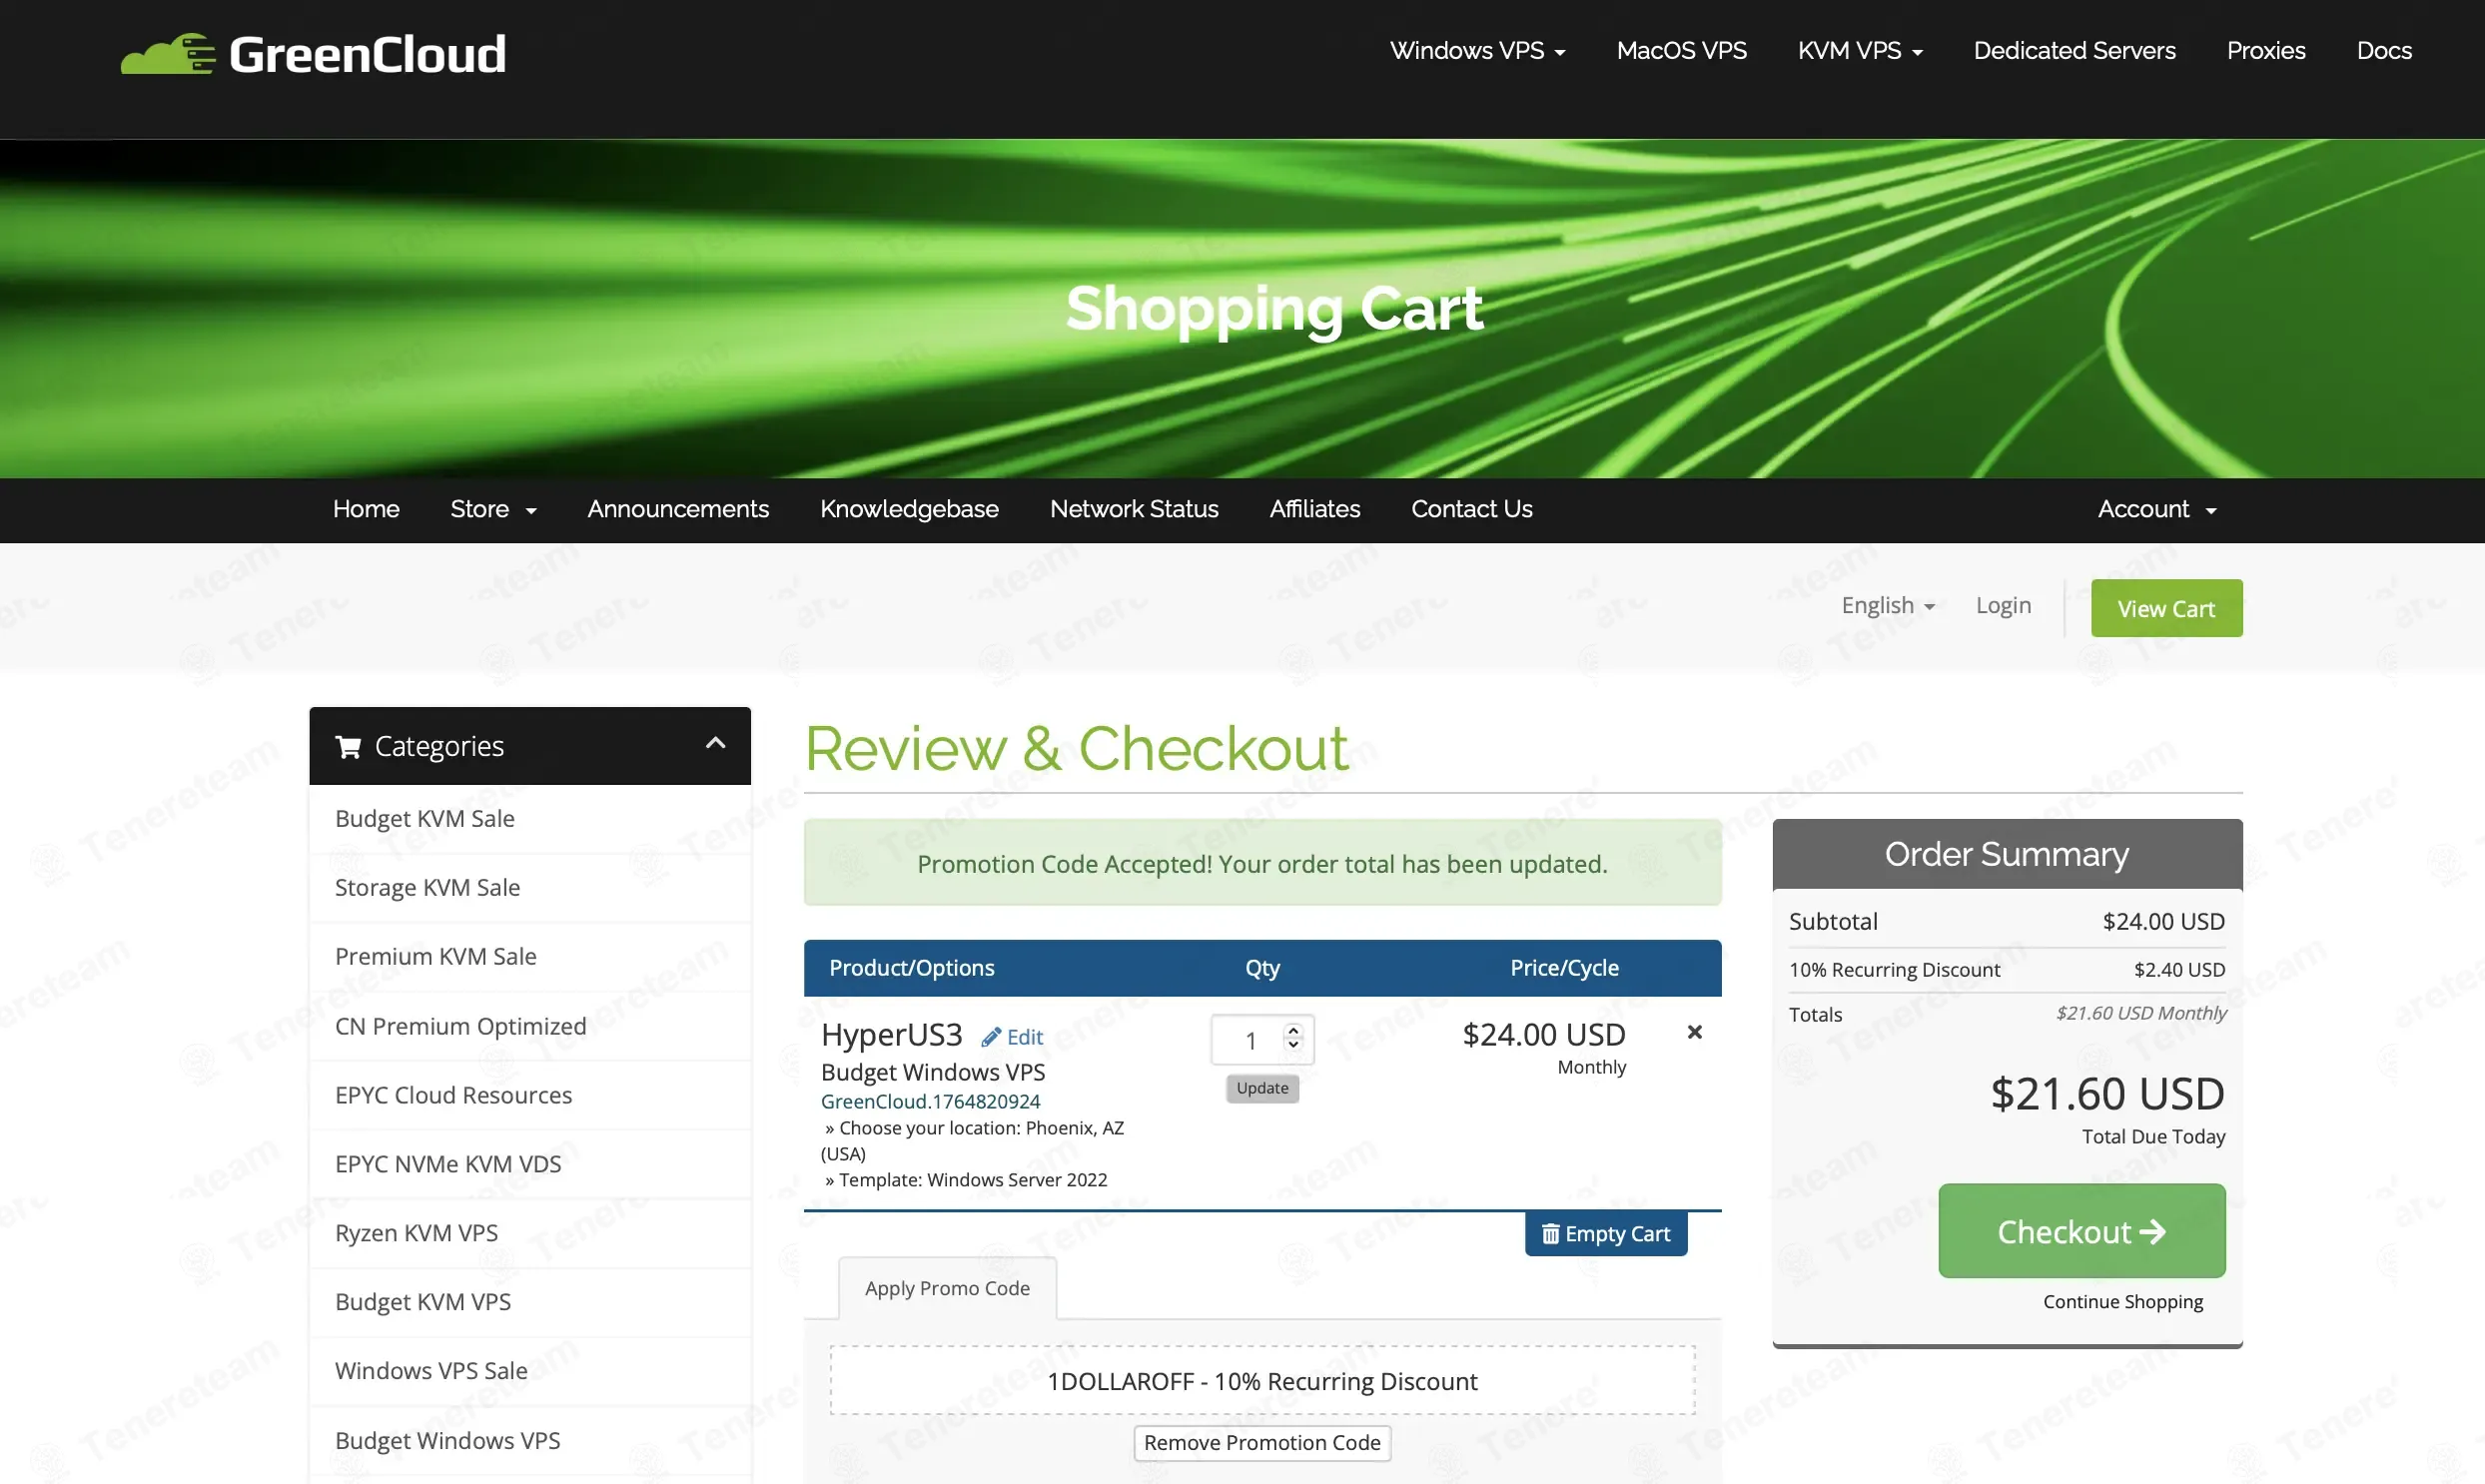The height and width of the screenshot is (1484, 2485).
Task: Open Premium KVM Sale category
Action: click(530, 957)
